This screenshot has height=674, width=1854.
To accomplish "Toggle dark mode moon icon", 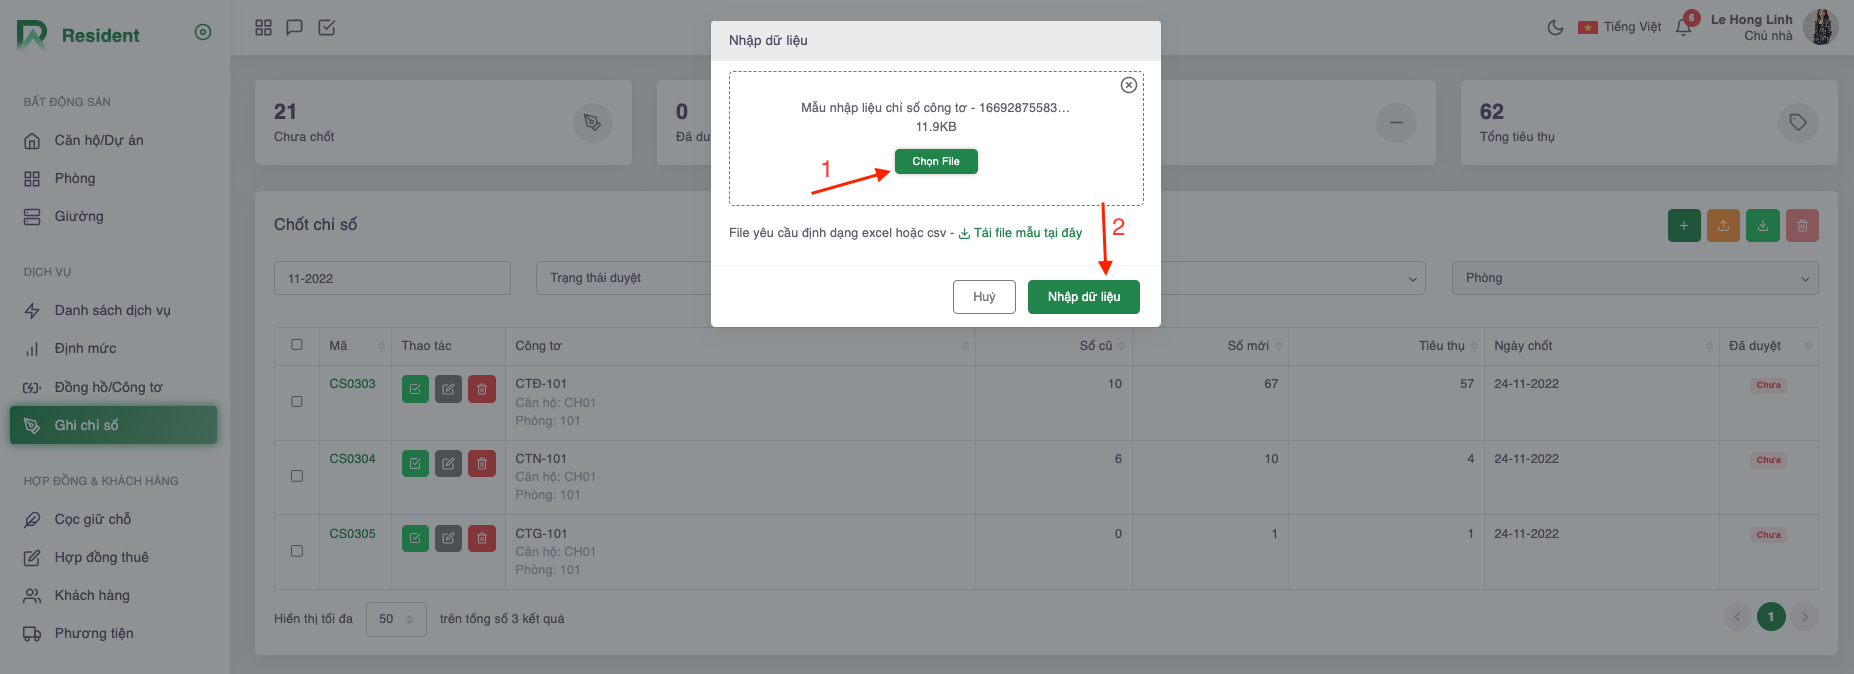I will (x=1555, y=28).
